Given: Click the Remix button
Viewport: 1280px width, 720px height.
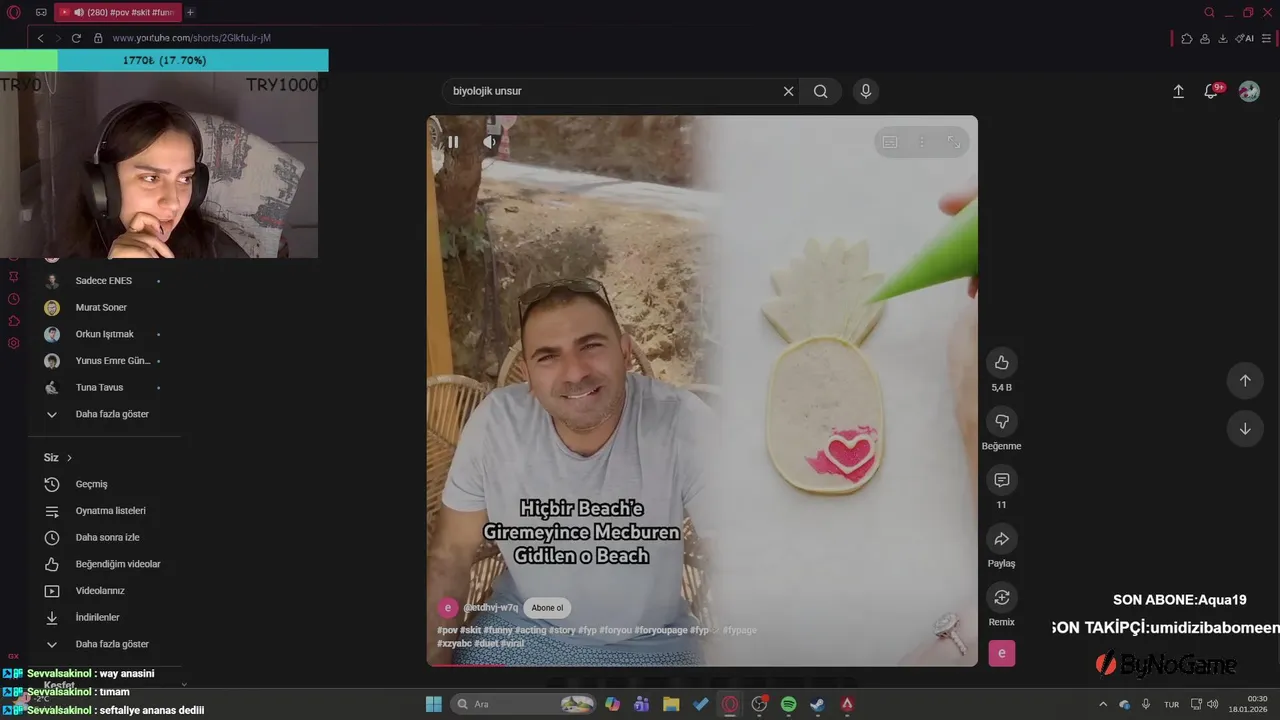Looking at the screenshot, I should (1001, 598).
